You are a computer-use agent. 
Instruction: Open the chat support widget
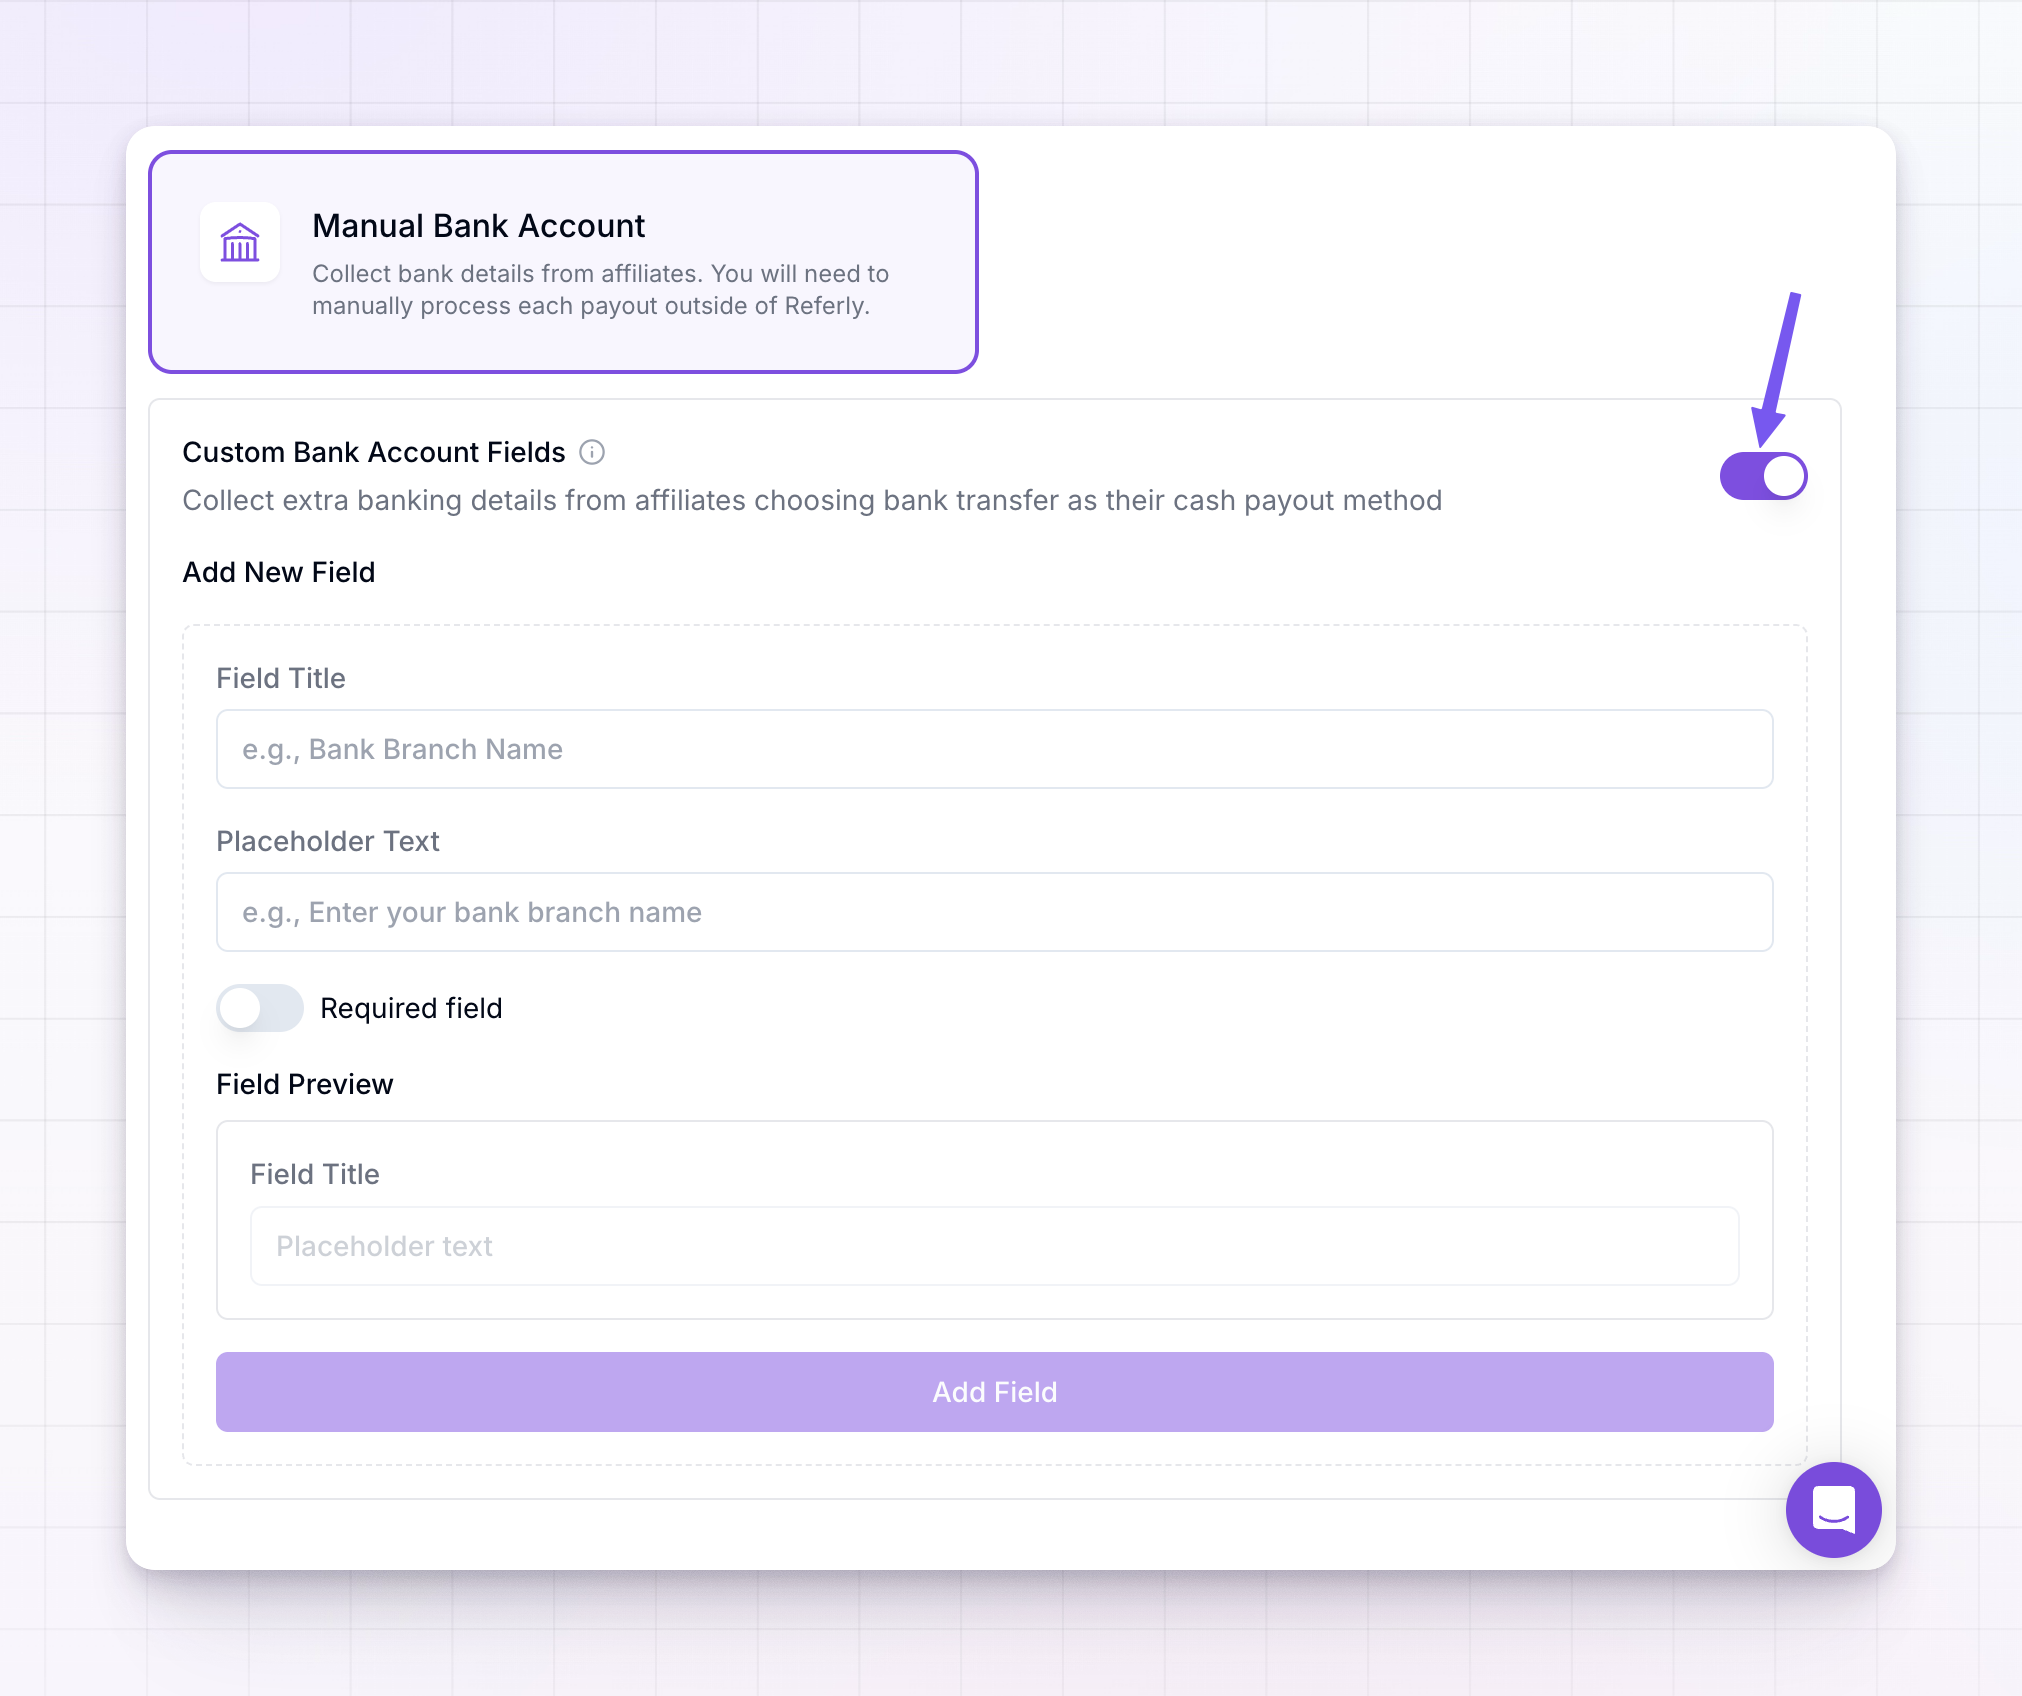tap(1834, 1509)
